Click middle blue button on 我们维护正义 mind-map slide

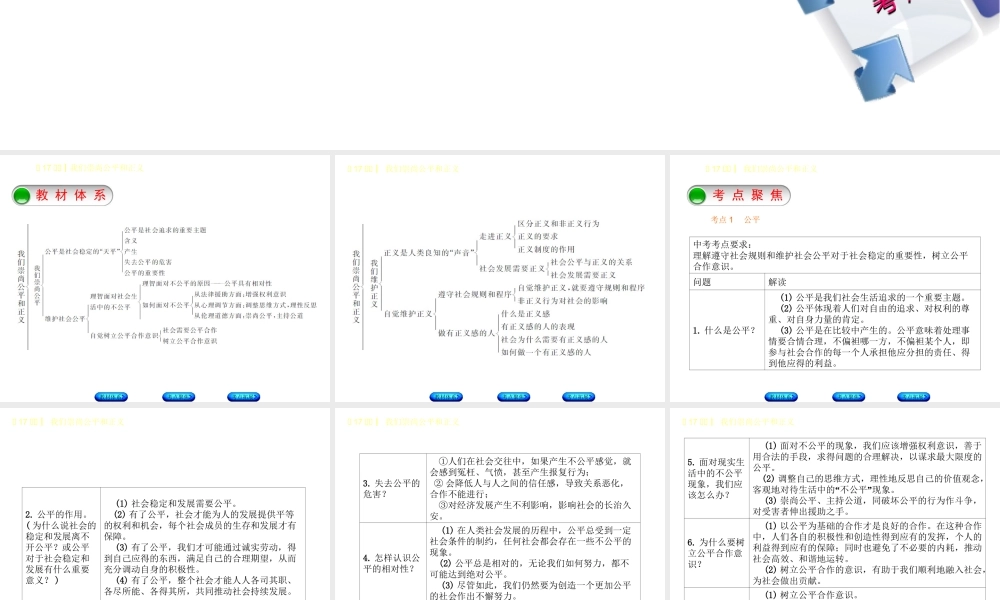pos(513,397)
